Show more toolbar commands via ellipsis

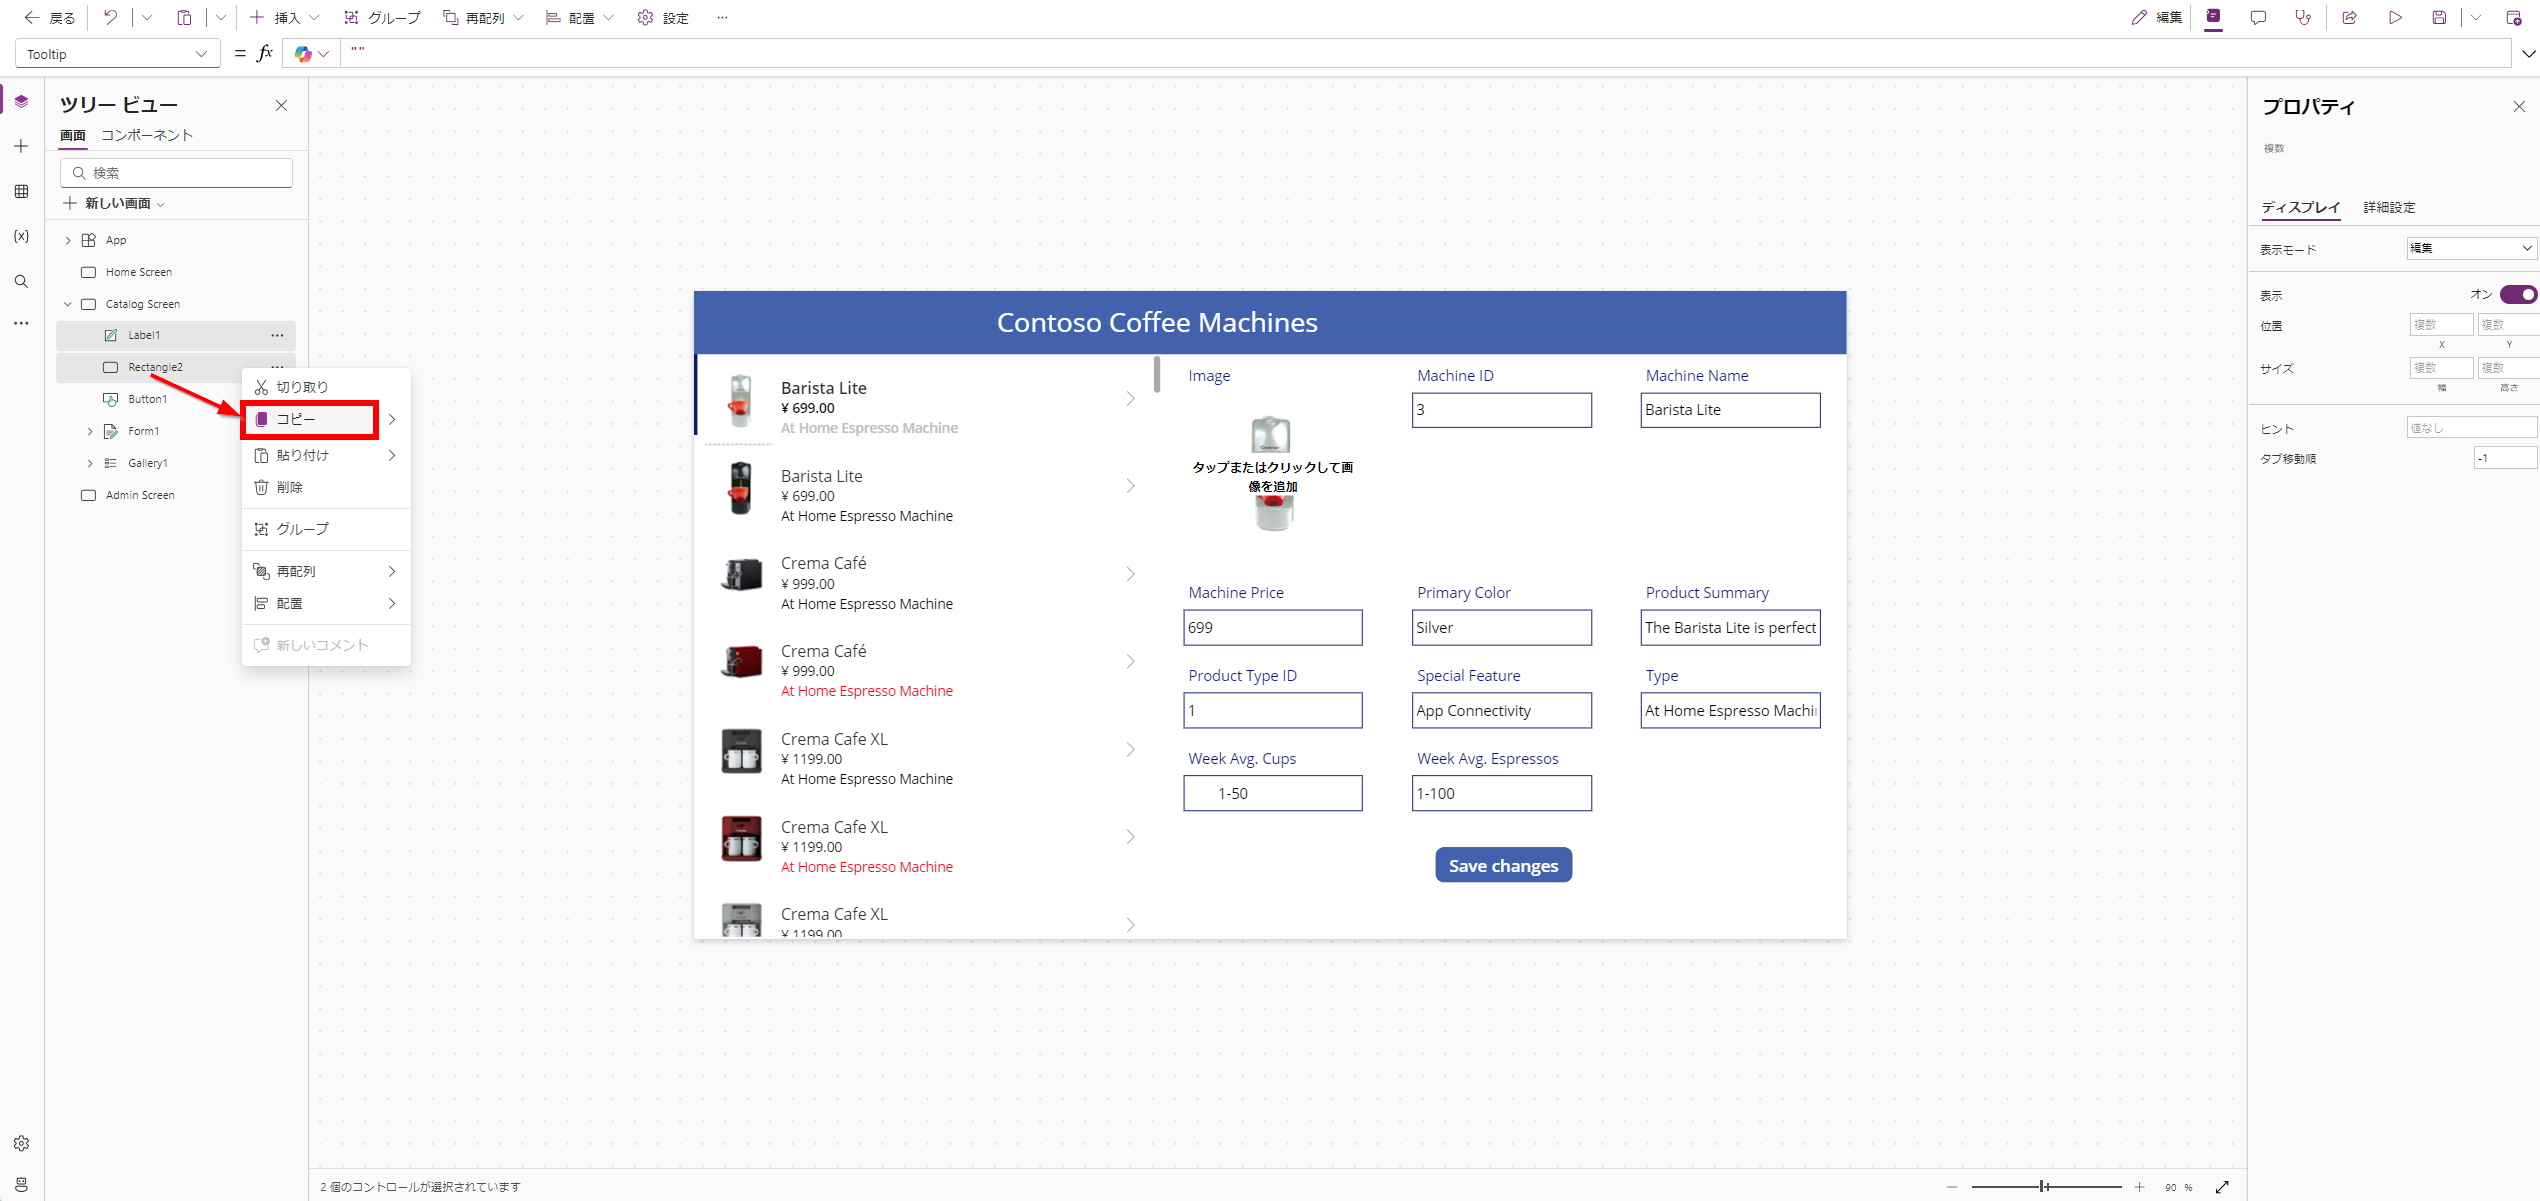722,18
